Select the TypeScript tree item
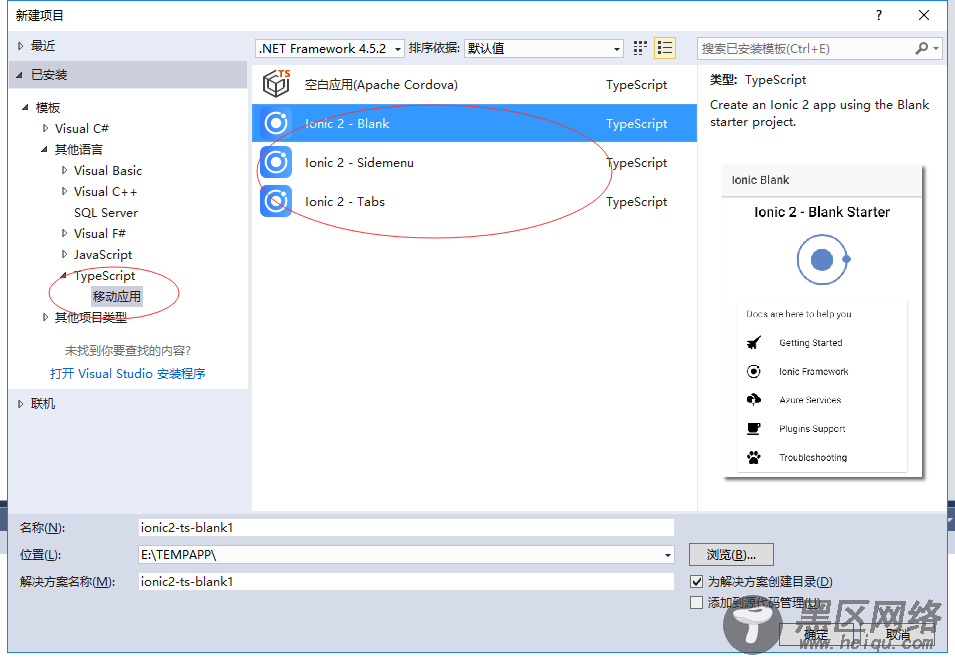 [104, 276]
